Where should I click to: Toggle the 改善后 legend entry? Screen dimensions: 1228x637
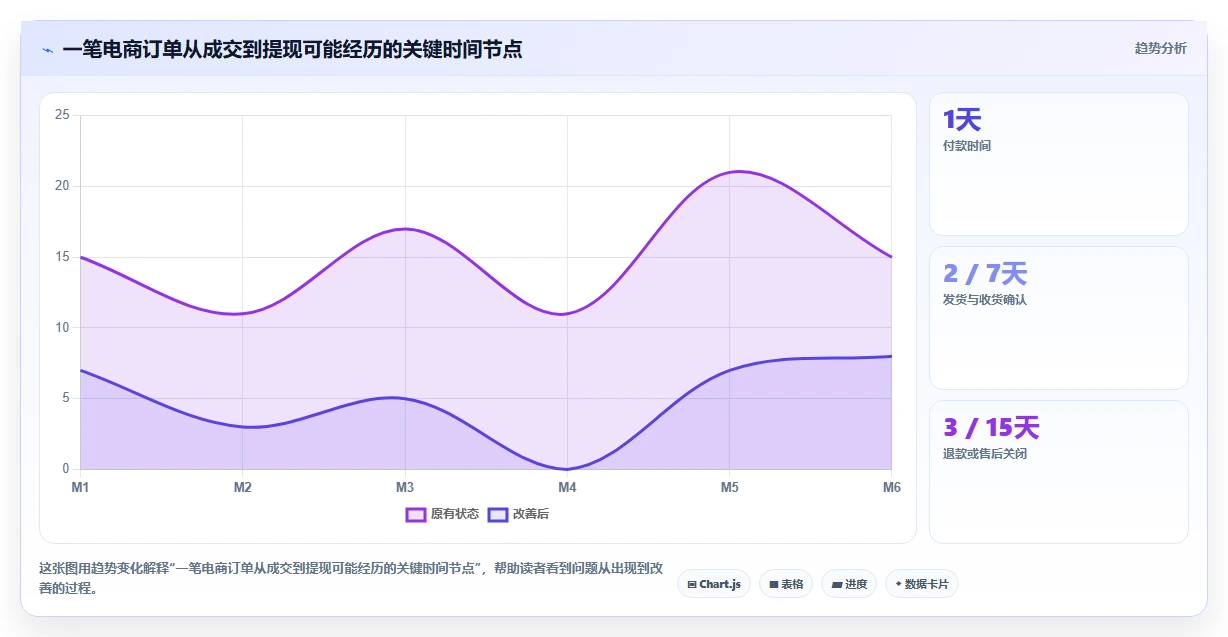(x=518, y=514)
